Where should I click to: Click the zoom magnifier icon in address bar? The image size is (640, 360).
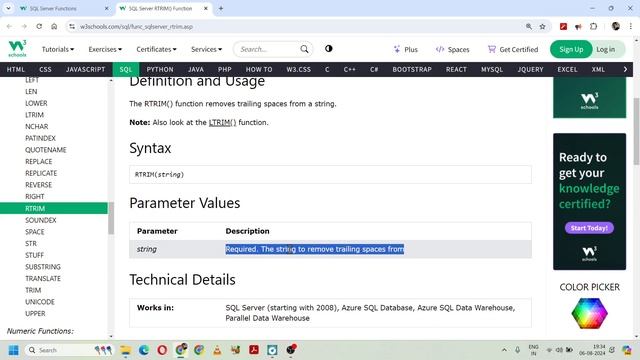529,27
